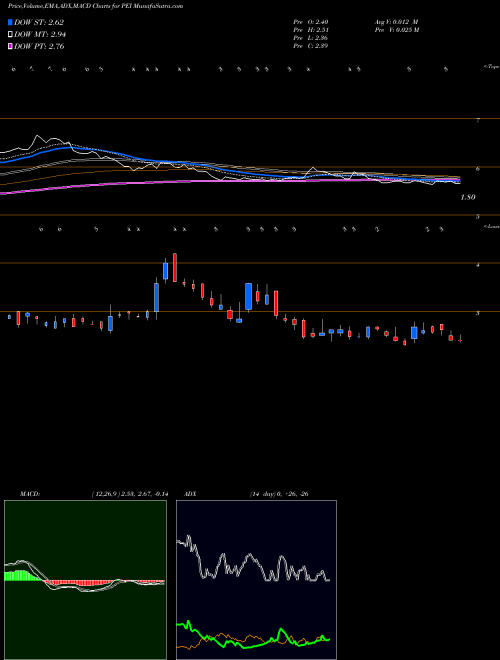
Task: Click the ADX (14 day) values text
Action: point(279,494)
